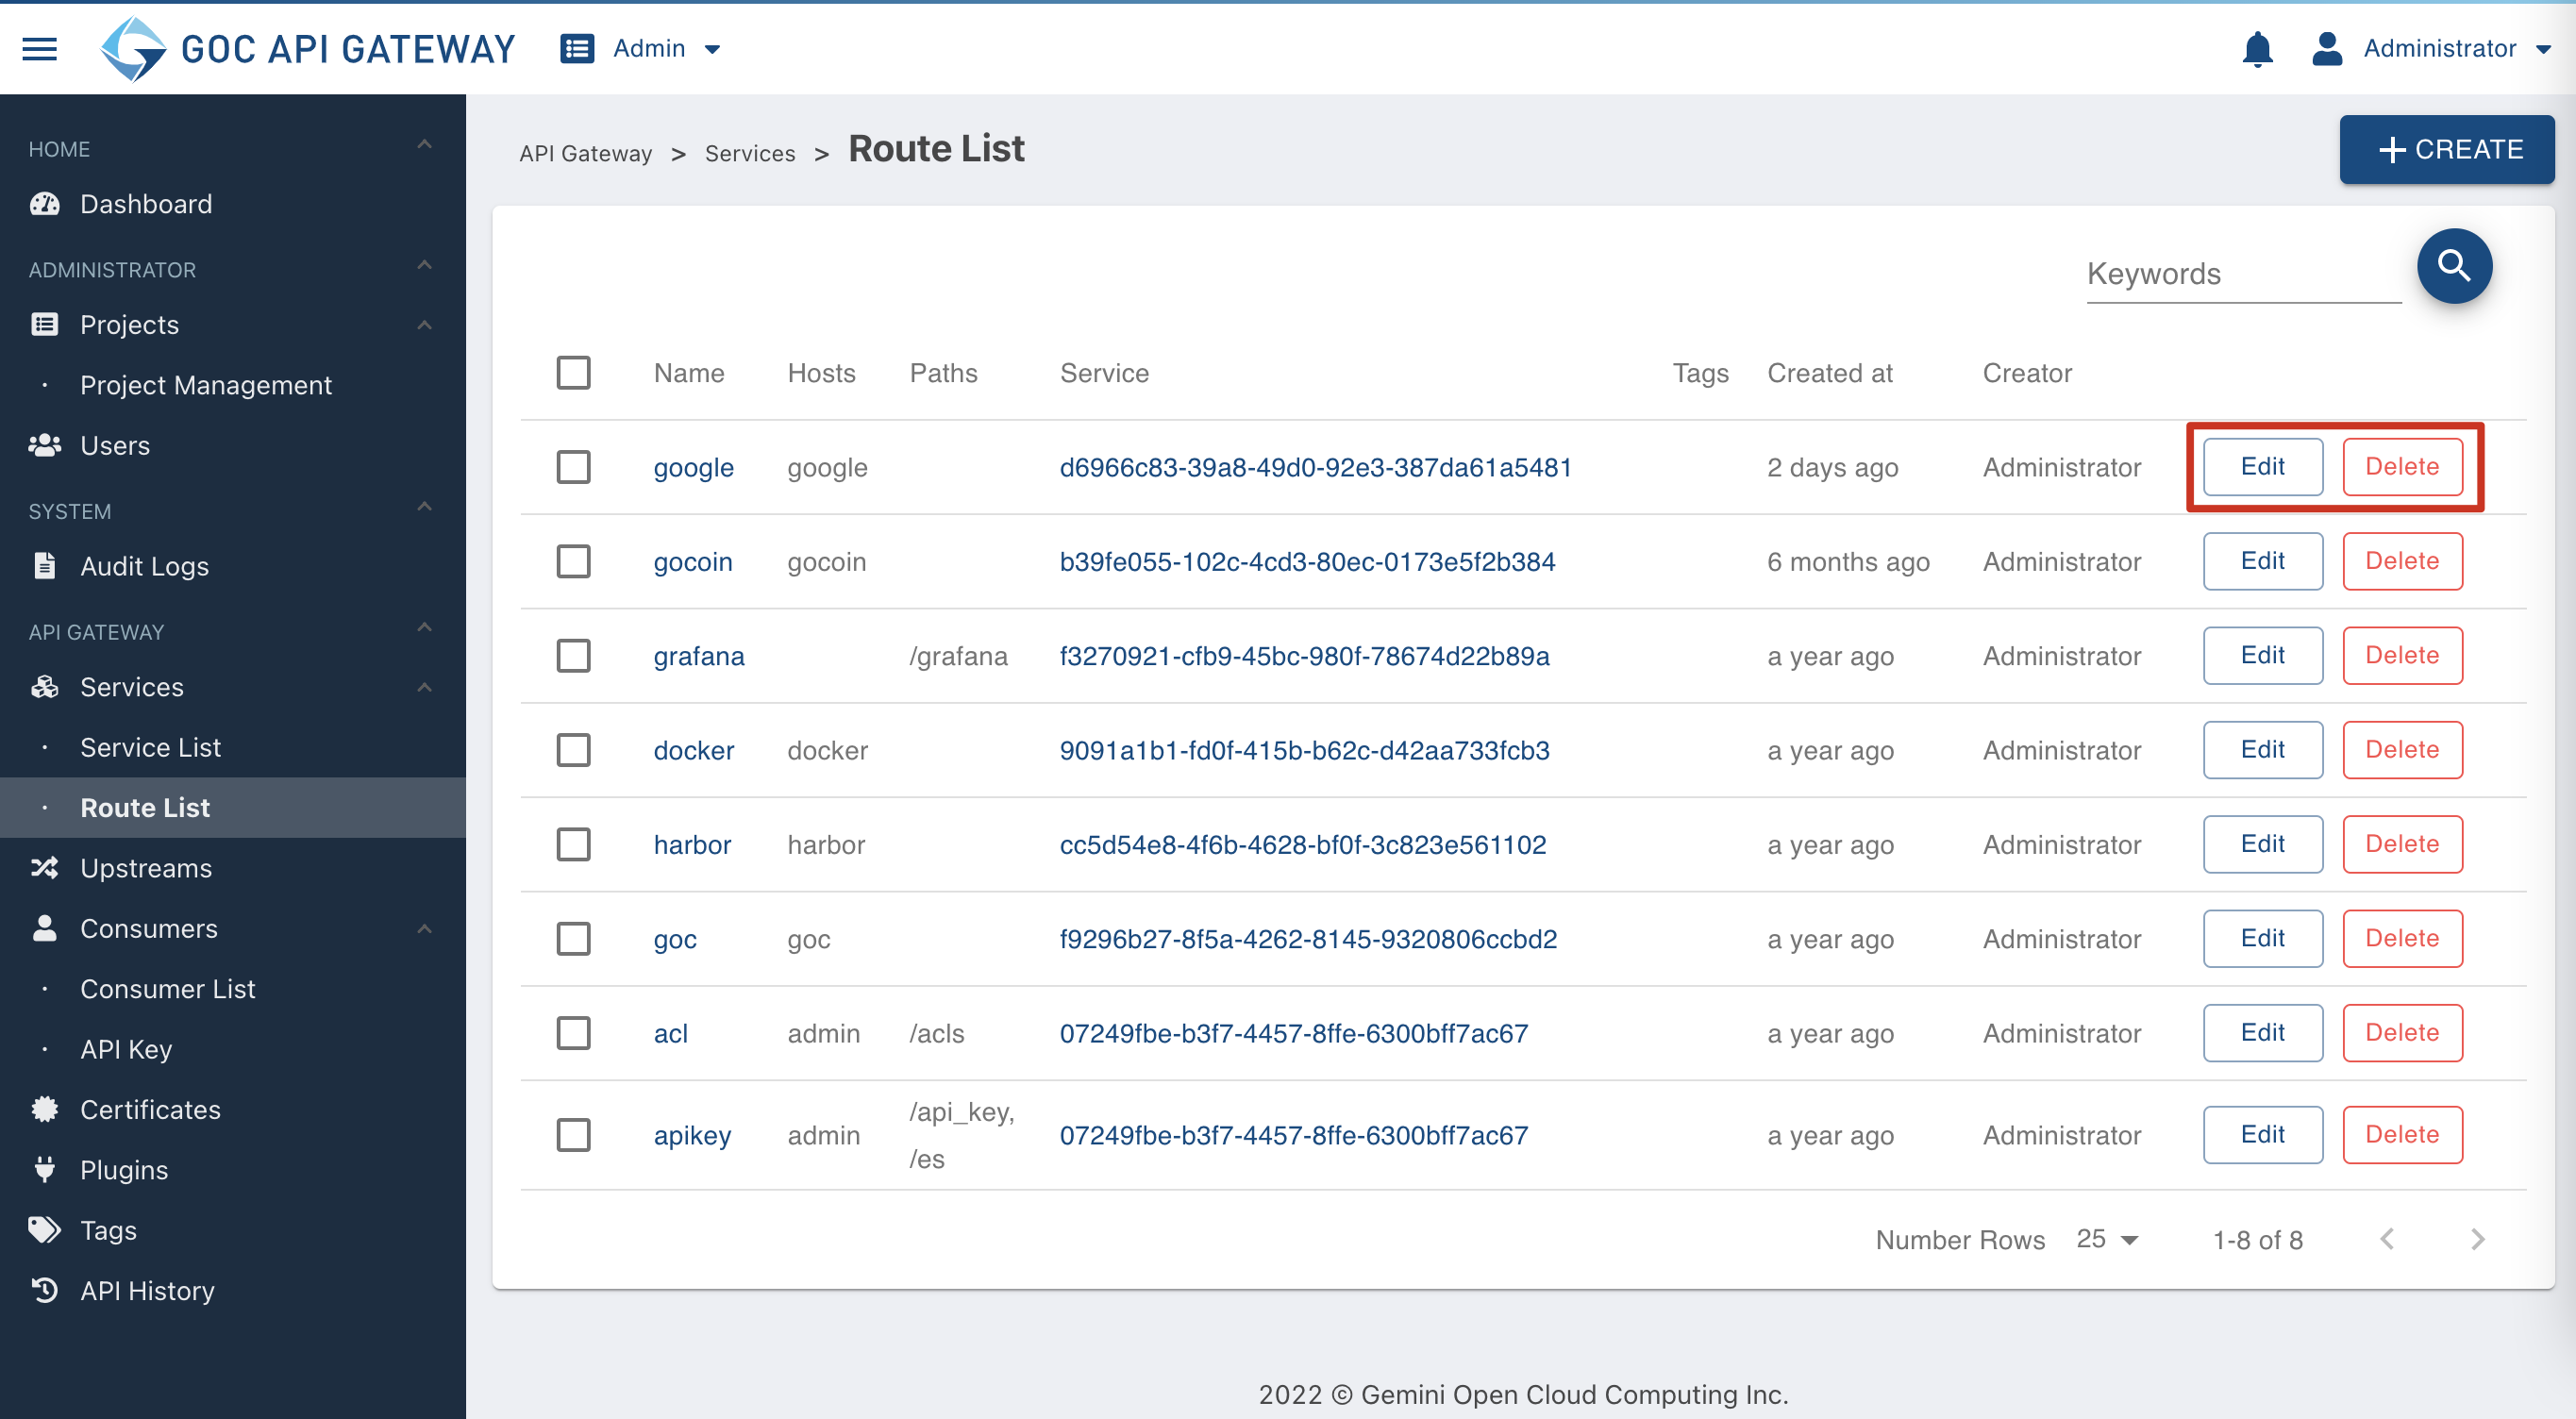Open the hamburger menu icon
The width and height of the screenshot is (2576, 1419).
(39, 48)
